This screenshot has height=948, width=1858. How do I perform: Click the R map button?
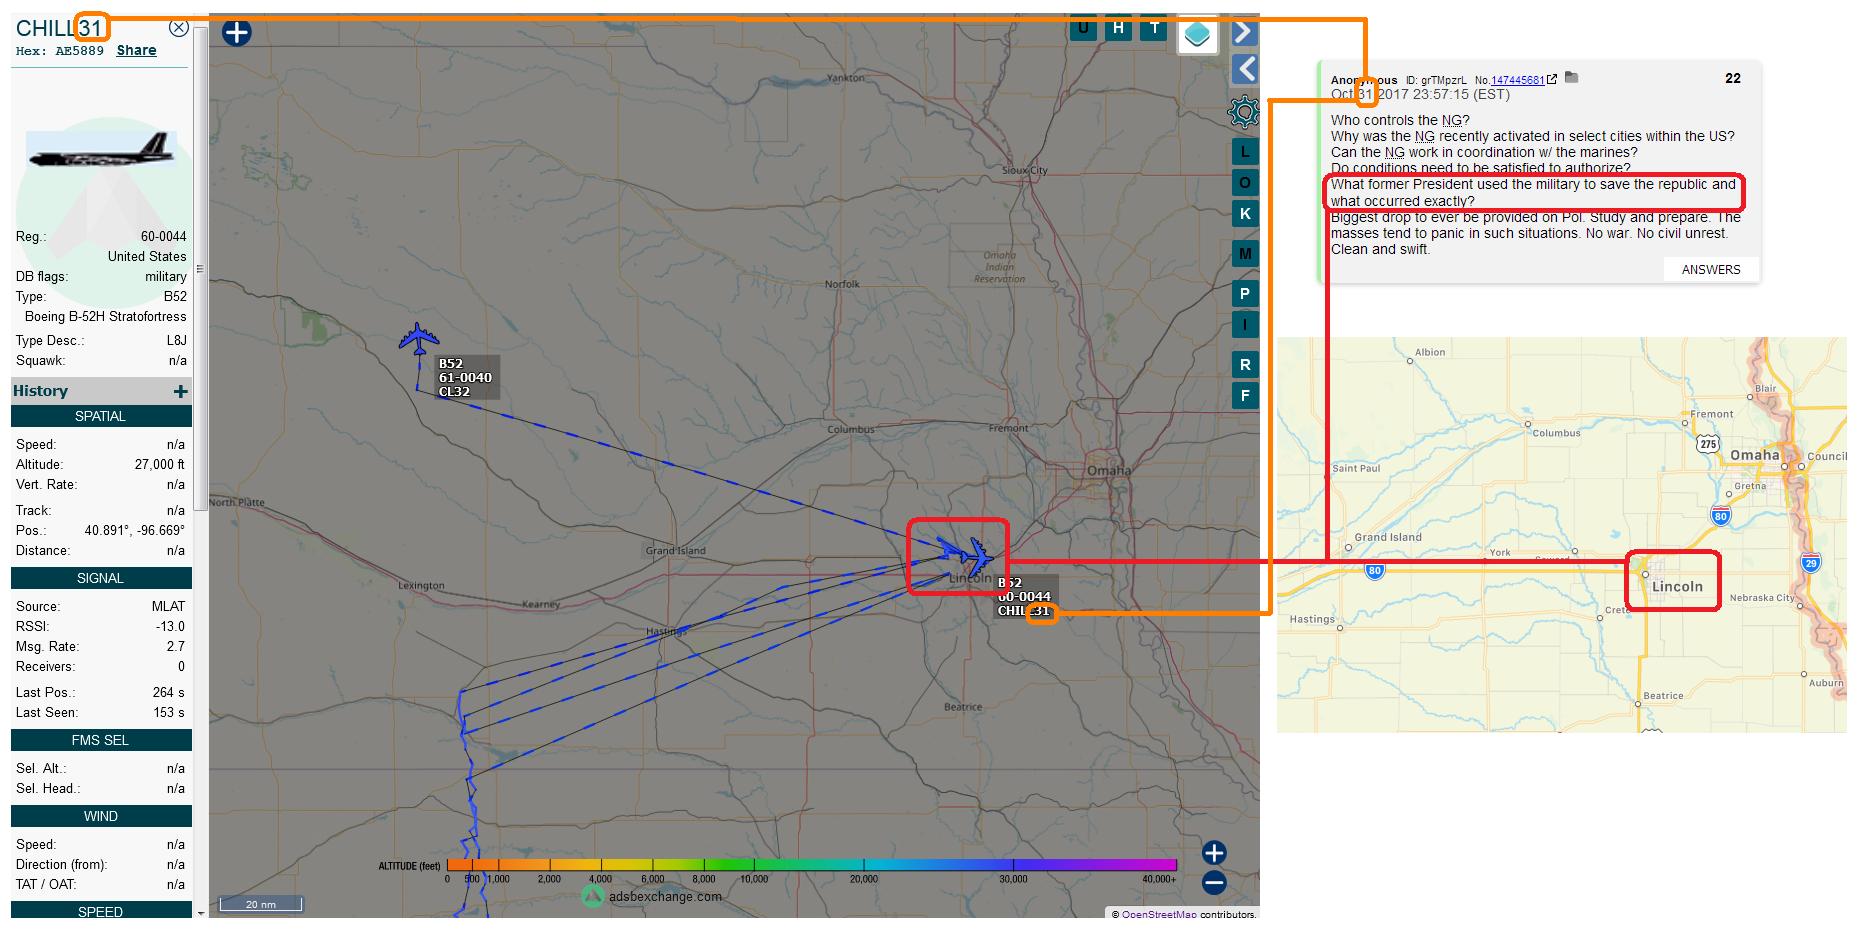pos(1245,365)
